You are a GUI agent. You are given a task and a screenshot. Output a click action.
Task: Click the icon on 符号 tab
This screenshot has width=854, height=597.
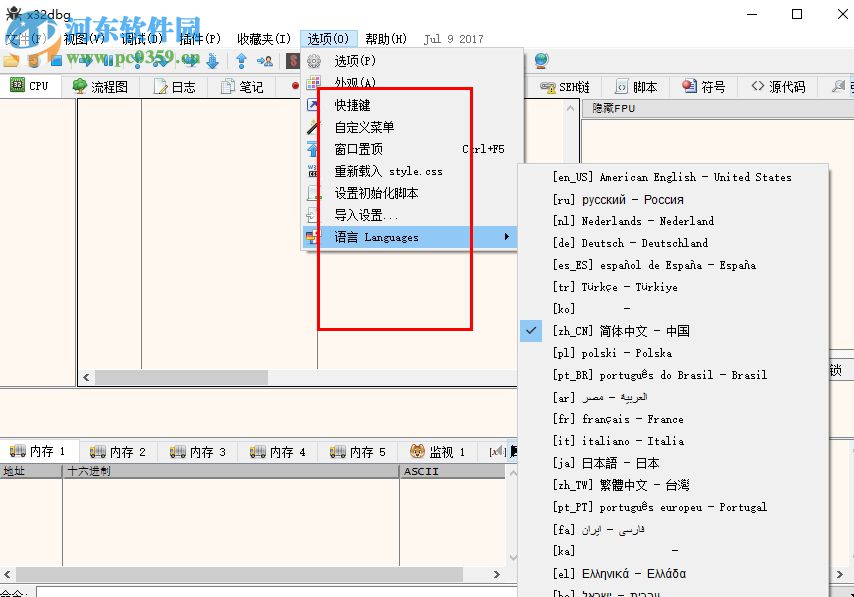pos(690,86)
